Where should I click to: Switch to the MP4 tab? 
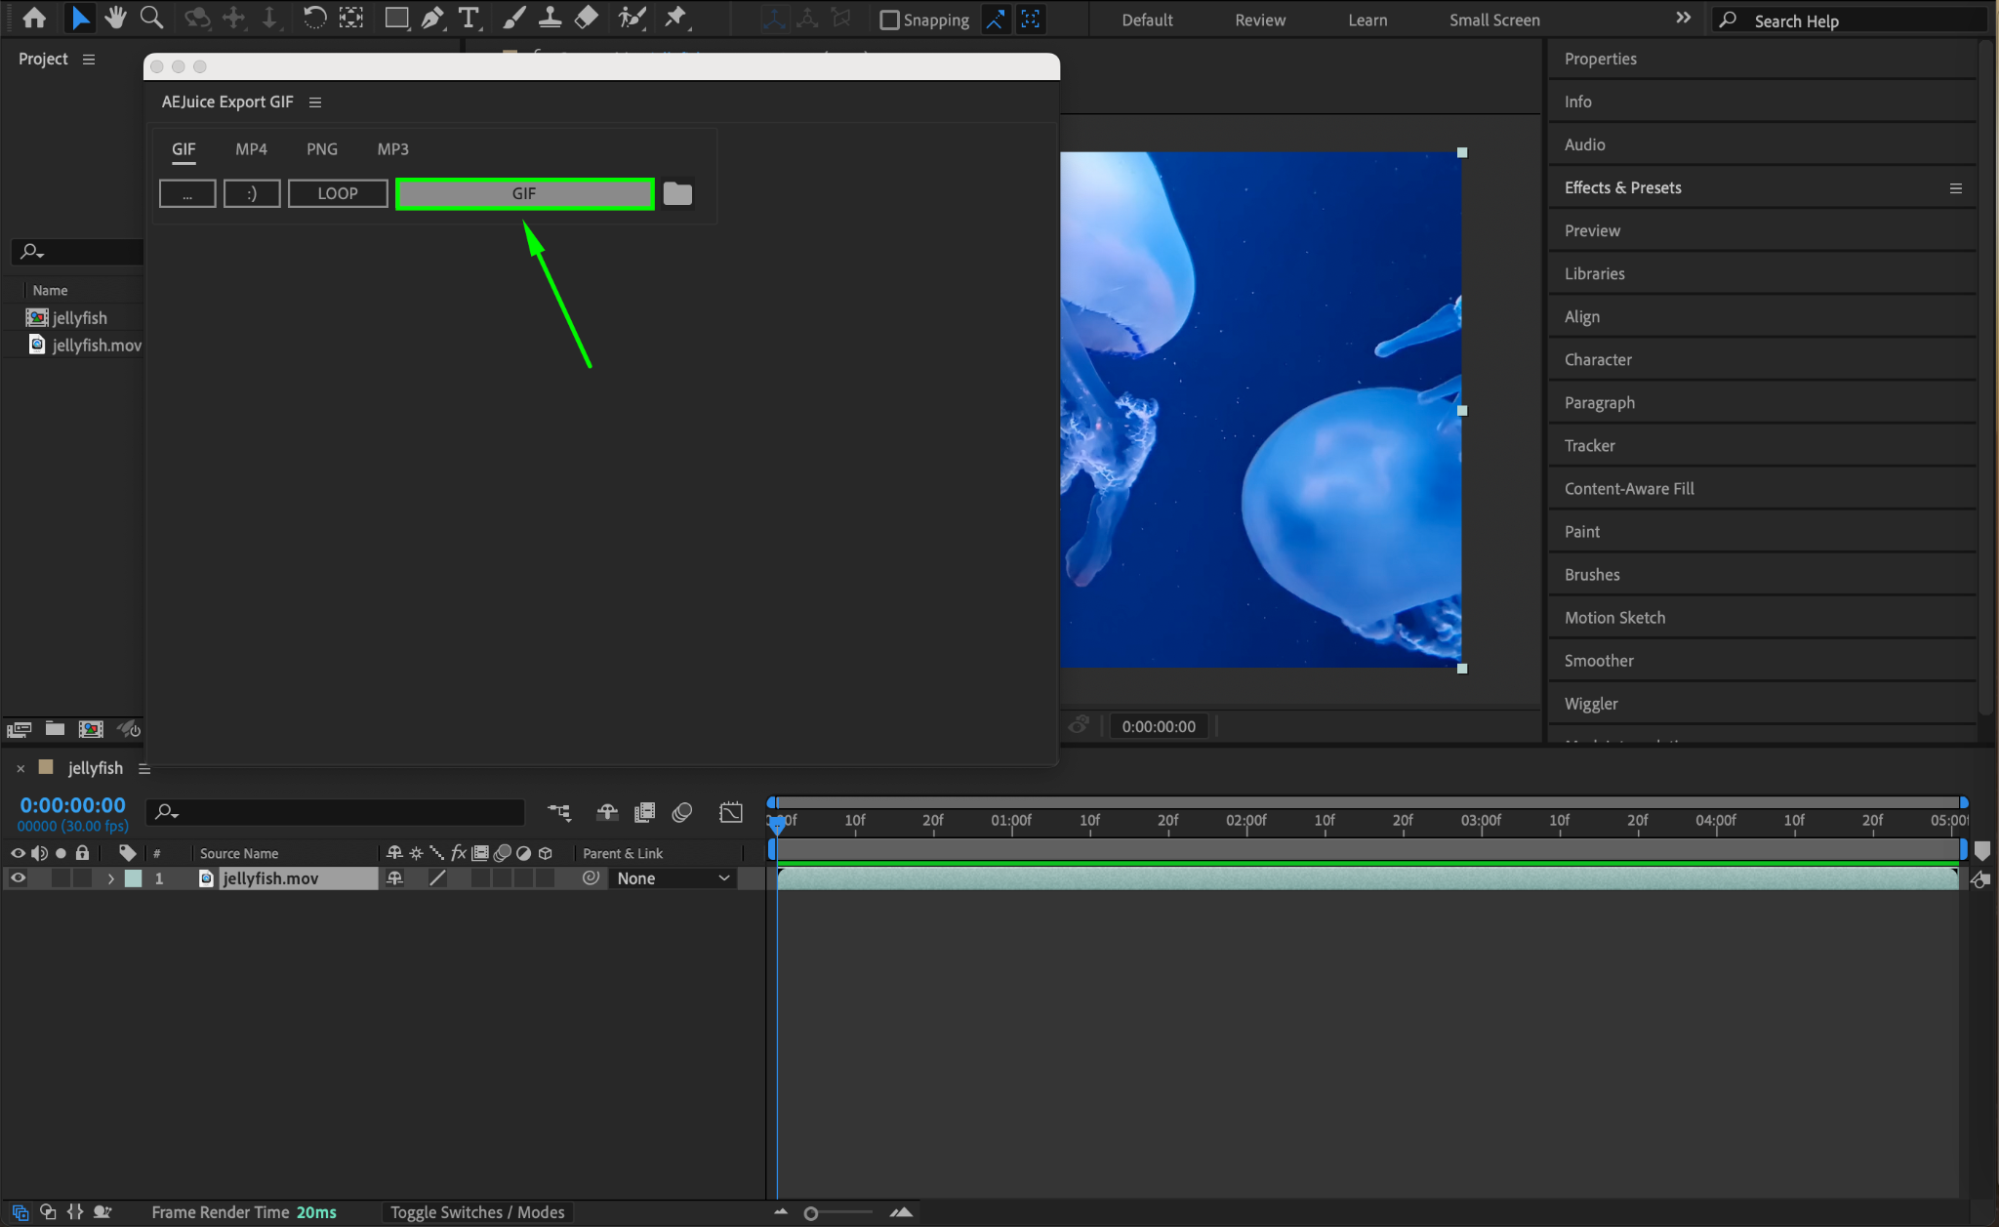(251, 149)
